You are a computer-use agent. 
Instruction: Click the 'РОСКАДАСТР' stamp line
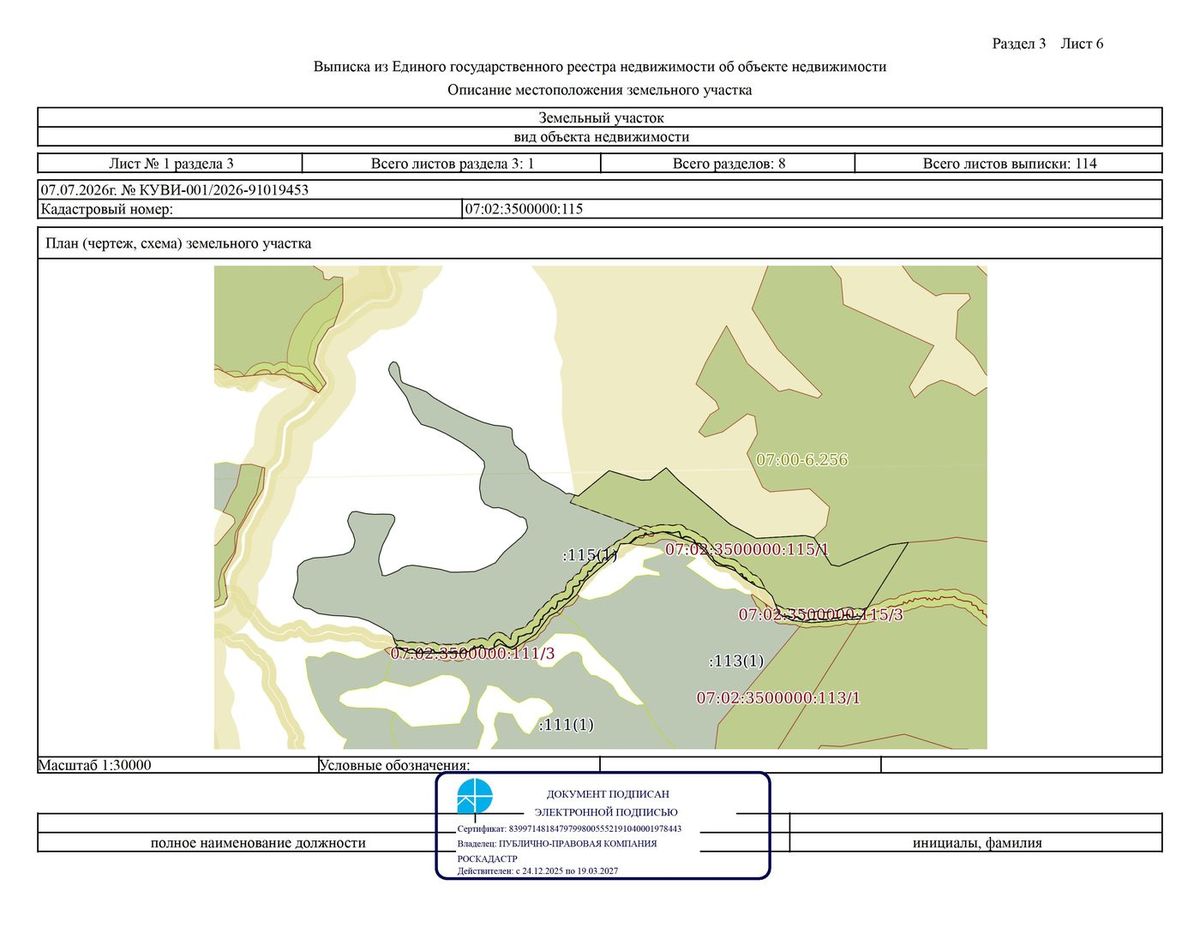(487, 859)
